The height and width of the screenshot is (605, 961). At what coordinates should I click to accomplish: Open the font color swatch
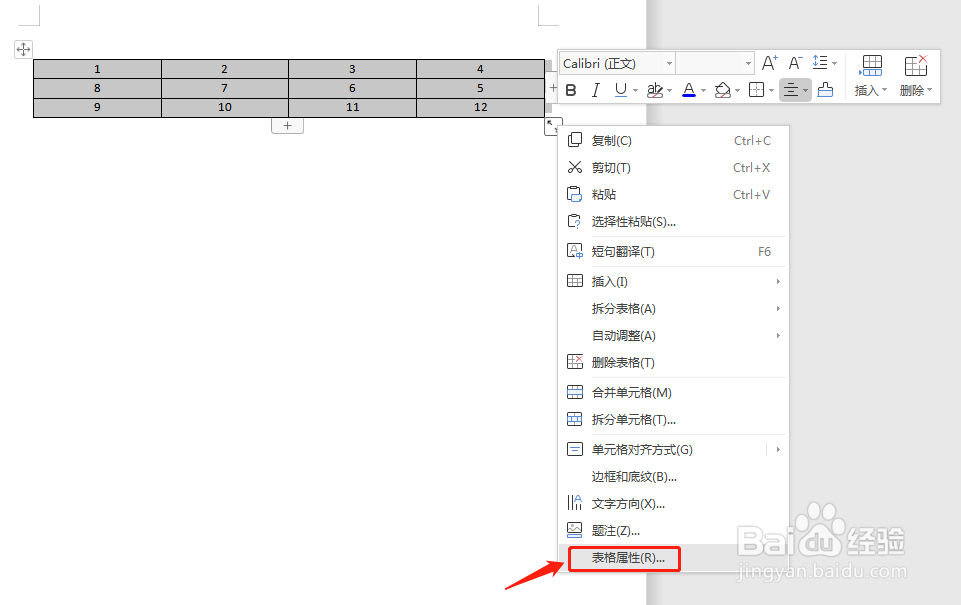(x=690, y=90)
